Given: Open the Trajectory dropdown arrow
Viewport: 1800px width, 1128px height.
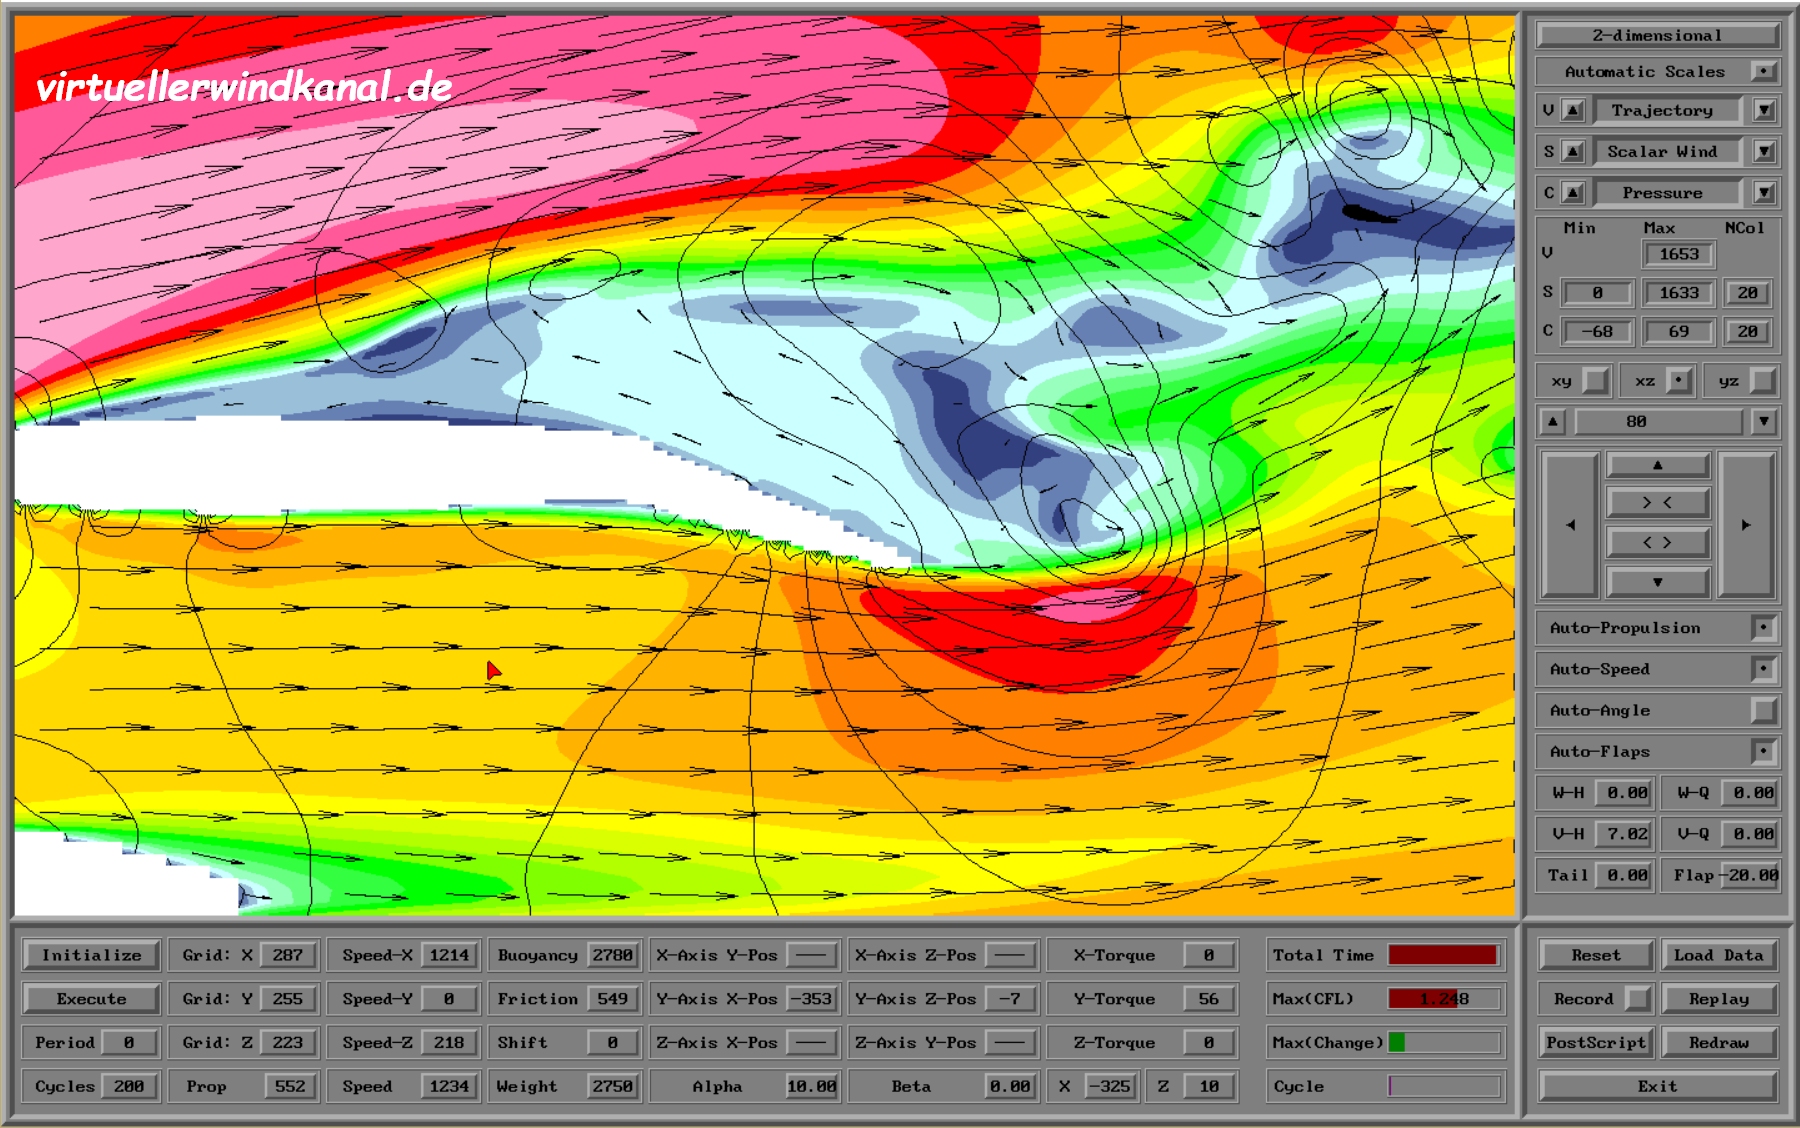Looking at the screenshot, I should click(1764, 111).
